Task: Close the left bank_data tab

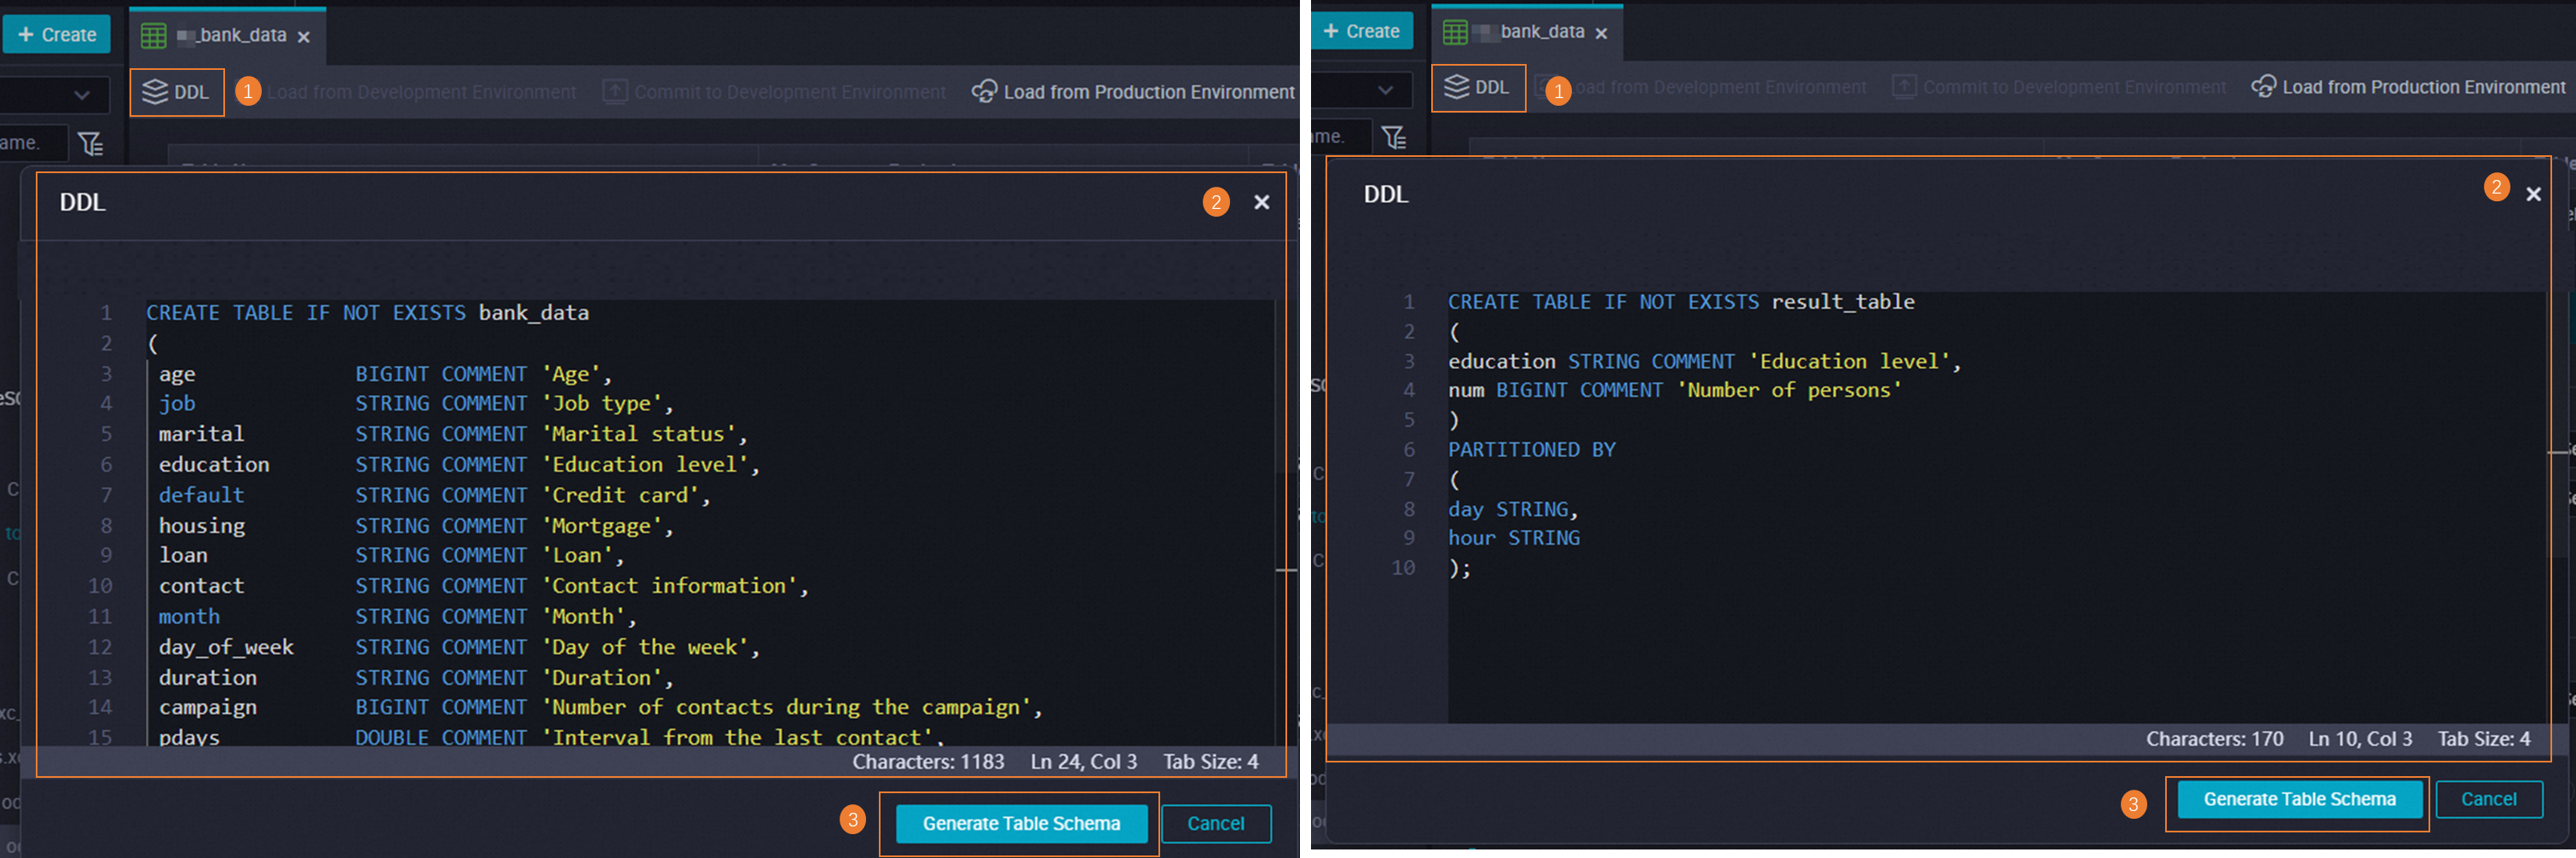Action: tap(304, 37)
